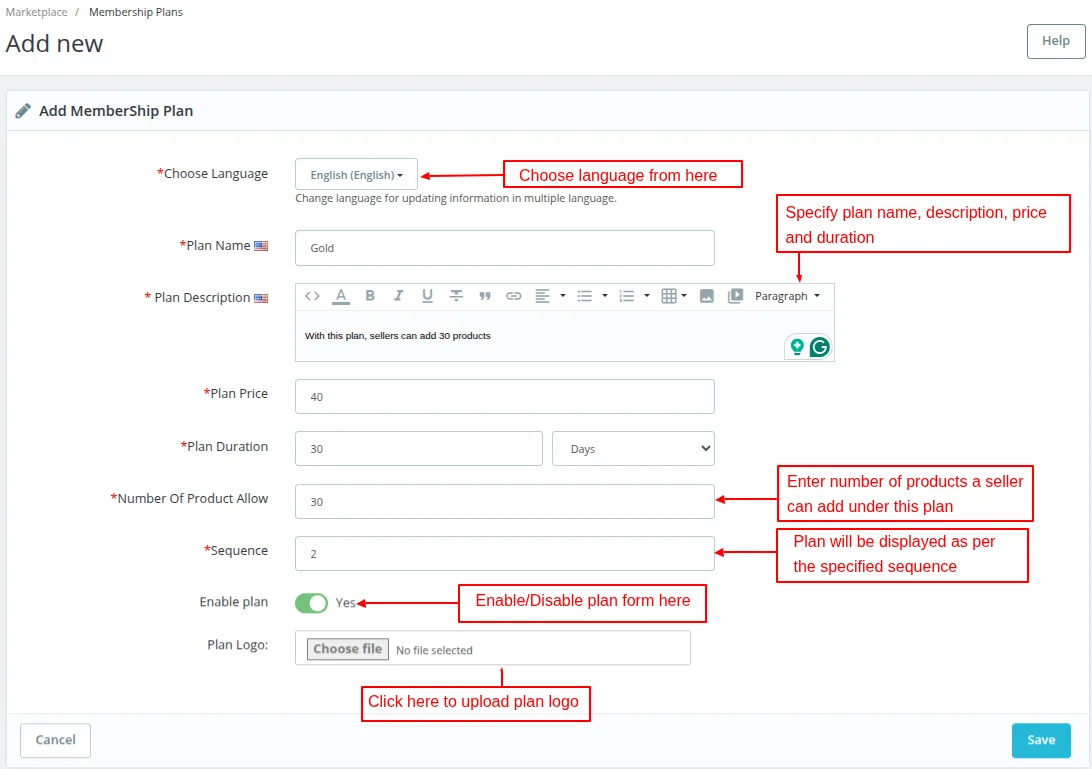This screenshot has height=769, width=1092.
Task: Focus the Plan Name field
Action: 505,248
